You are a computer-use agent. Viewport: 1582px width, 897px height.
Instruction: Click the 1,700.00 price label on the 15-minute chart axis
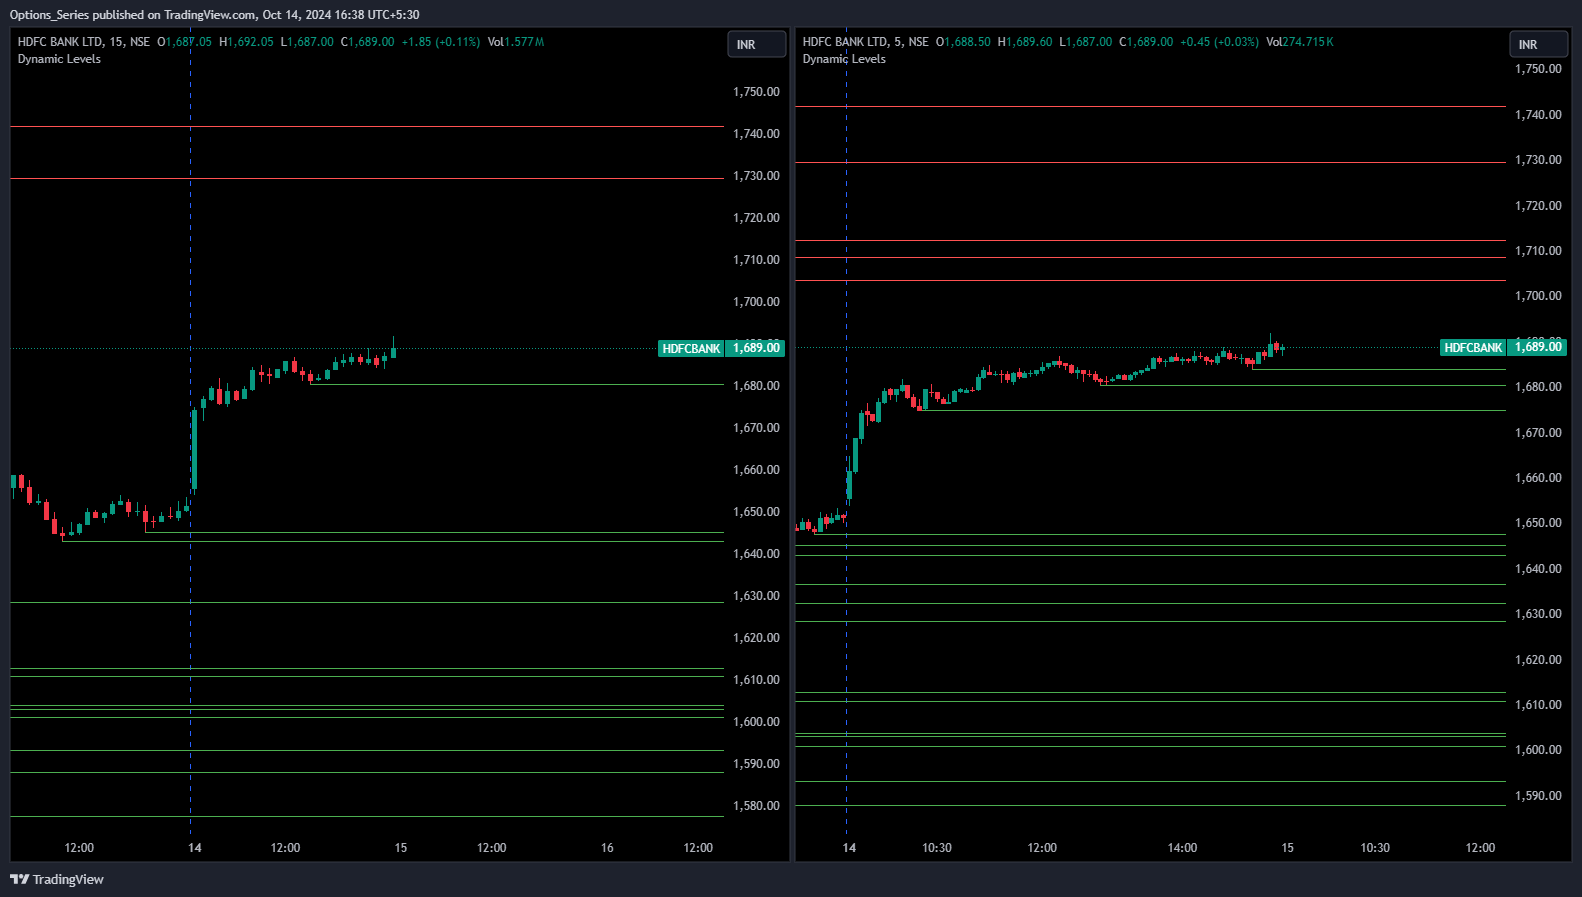pos(756,302)
